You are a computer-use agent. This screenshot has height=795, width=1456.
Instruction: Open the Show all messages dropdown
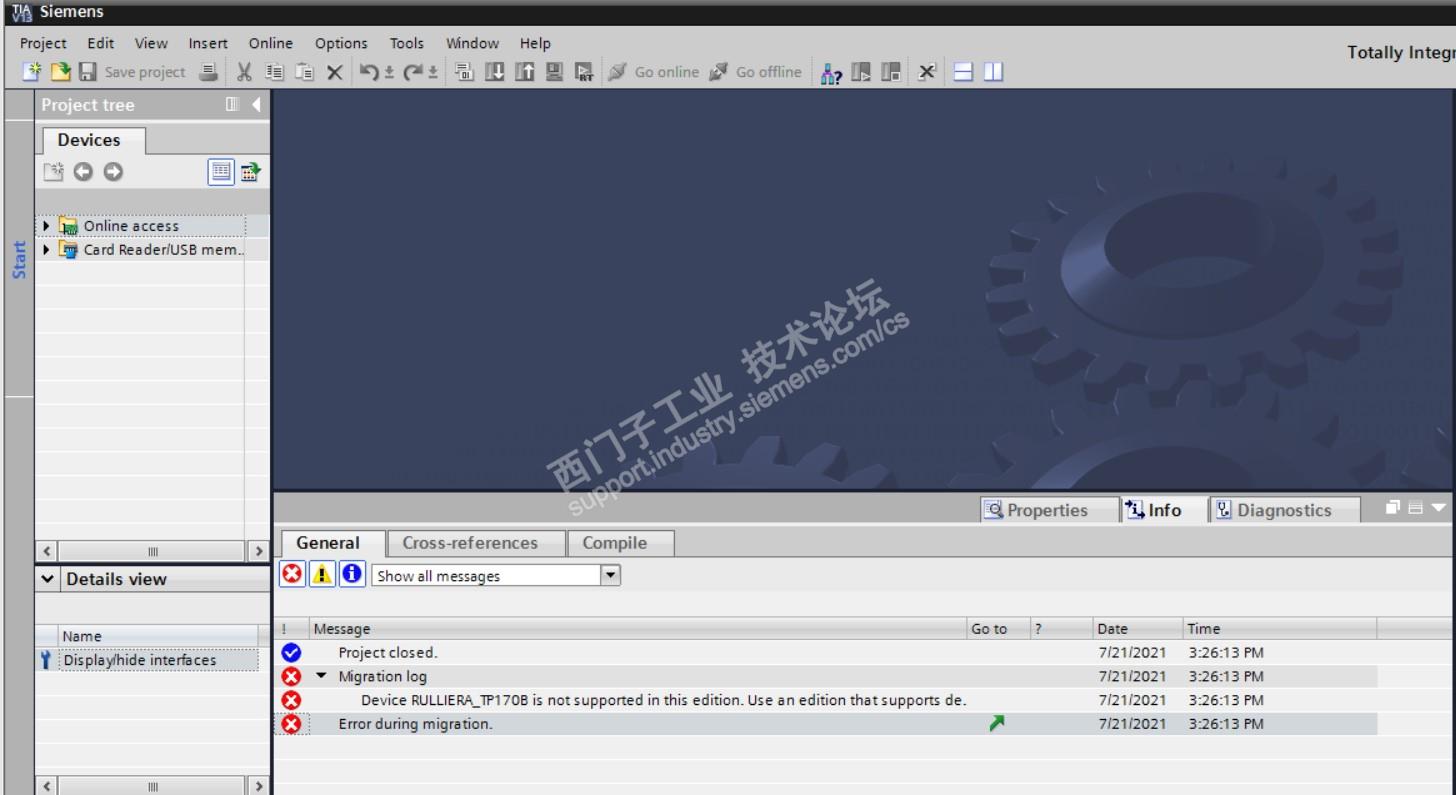tap(610, 575)
